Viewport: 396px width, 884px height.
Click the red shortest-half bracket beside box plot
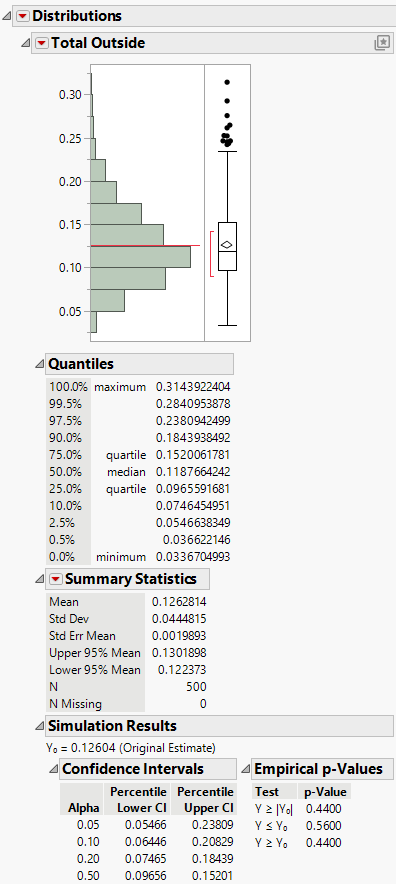coord(212,254)
